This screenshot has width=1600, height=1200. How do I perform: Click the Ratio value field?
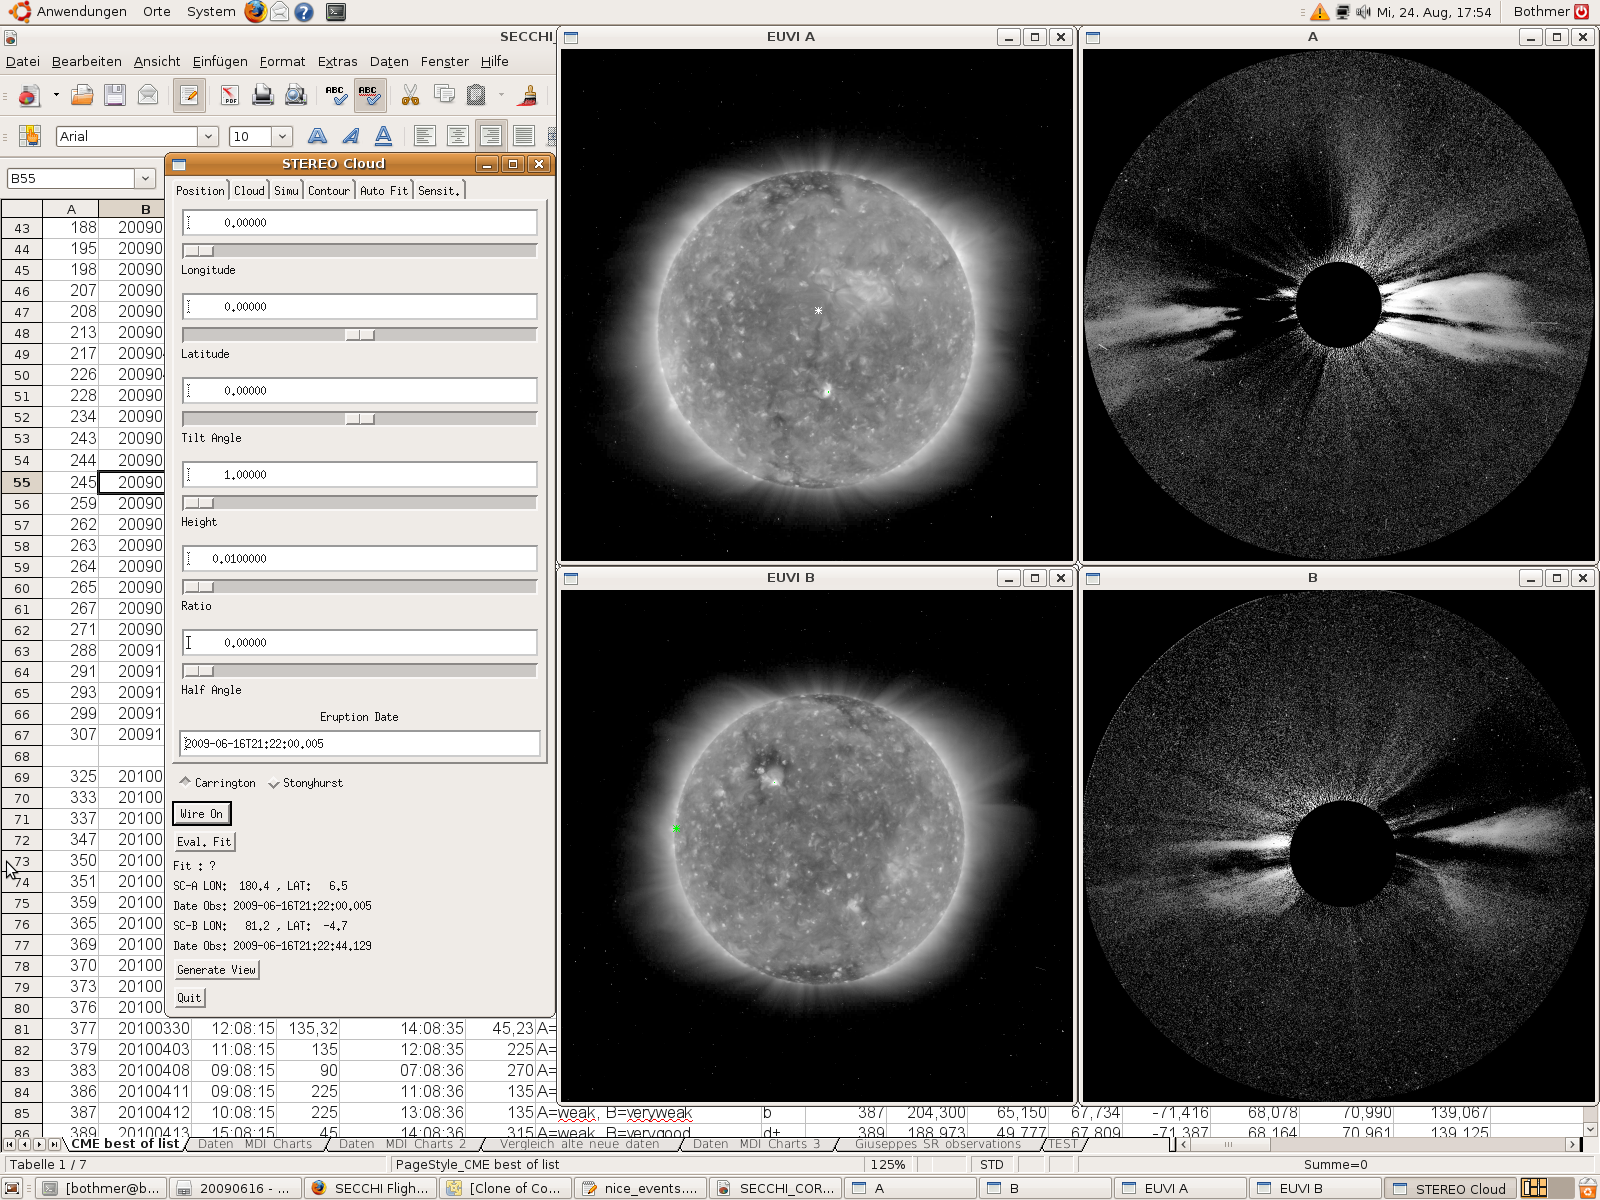point(360,559)
